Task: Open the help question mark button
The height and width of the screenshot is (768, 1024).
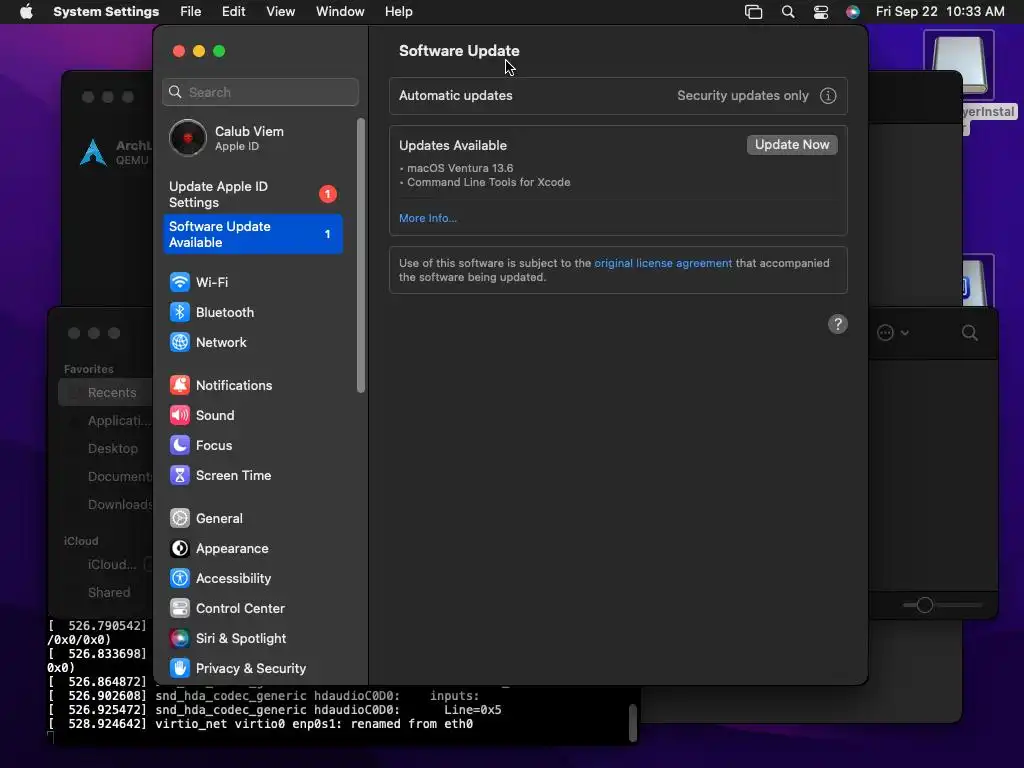Action: point(838,325)
